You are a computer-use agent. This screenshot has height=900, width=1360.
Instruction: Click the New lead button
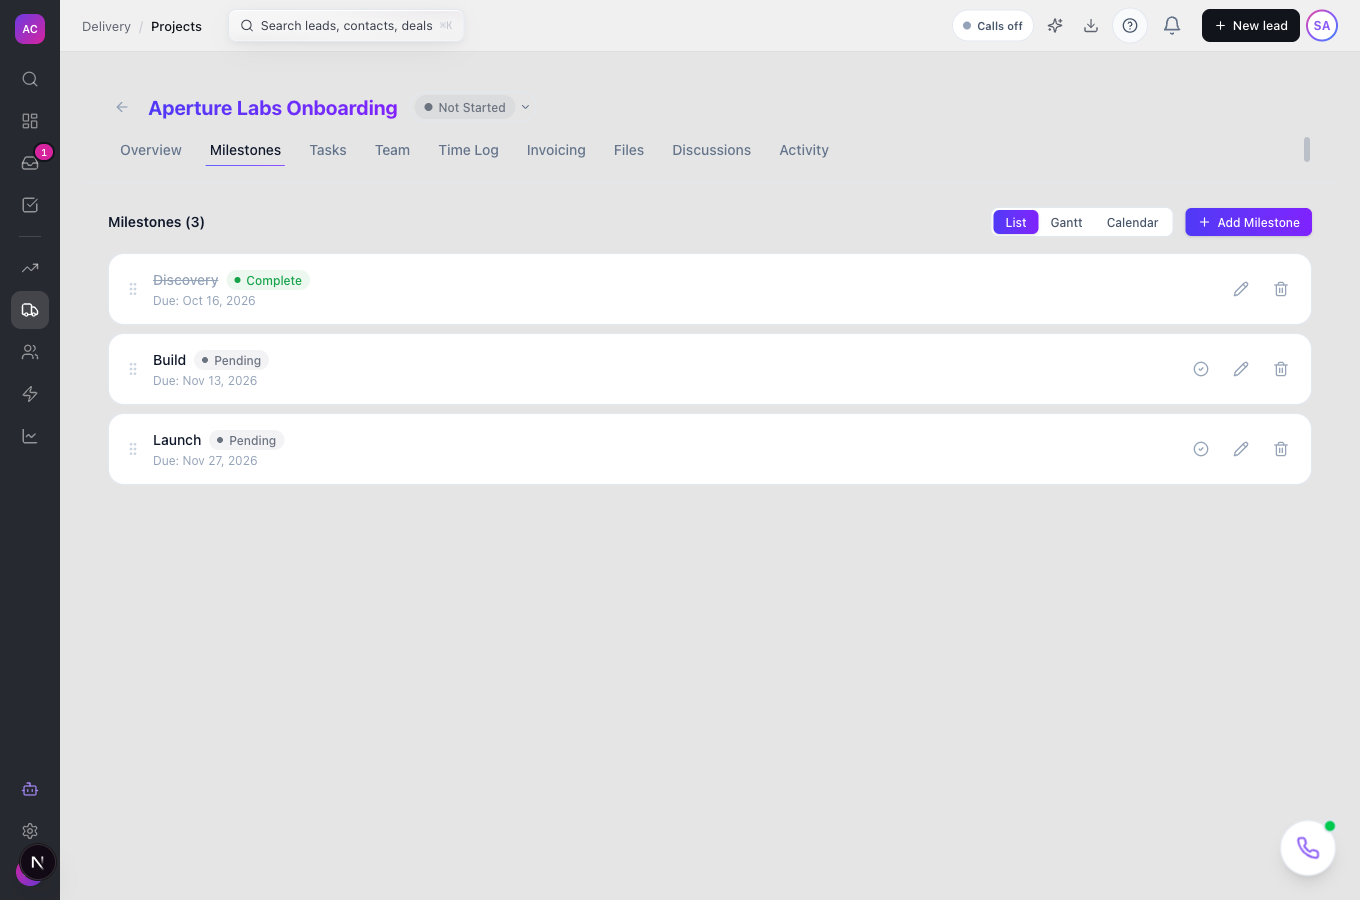[x=1251, y=26]
